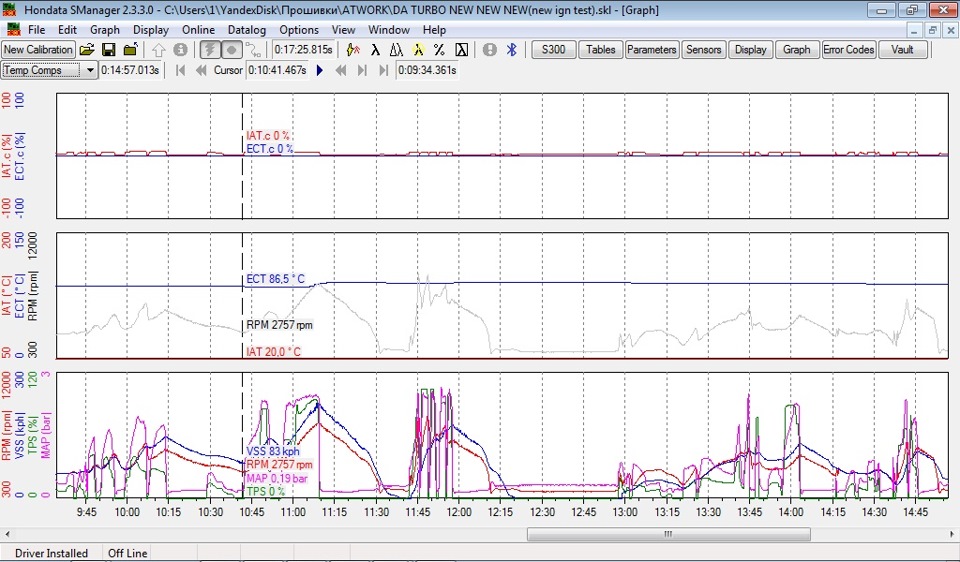960x562 pixels.
Task: Click the connection path icon
Action: [253, 50]
